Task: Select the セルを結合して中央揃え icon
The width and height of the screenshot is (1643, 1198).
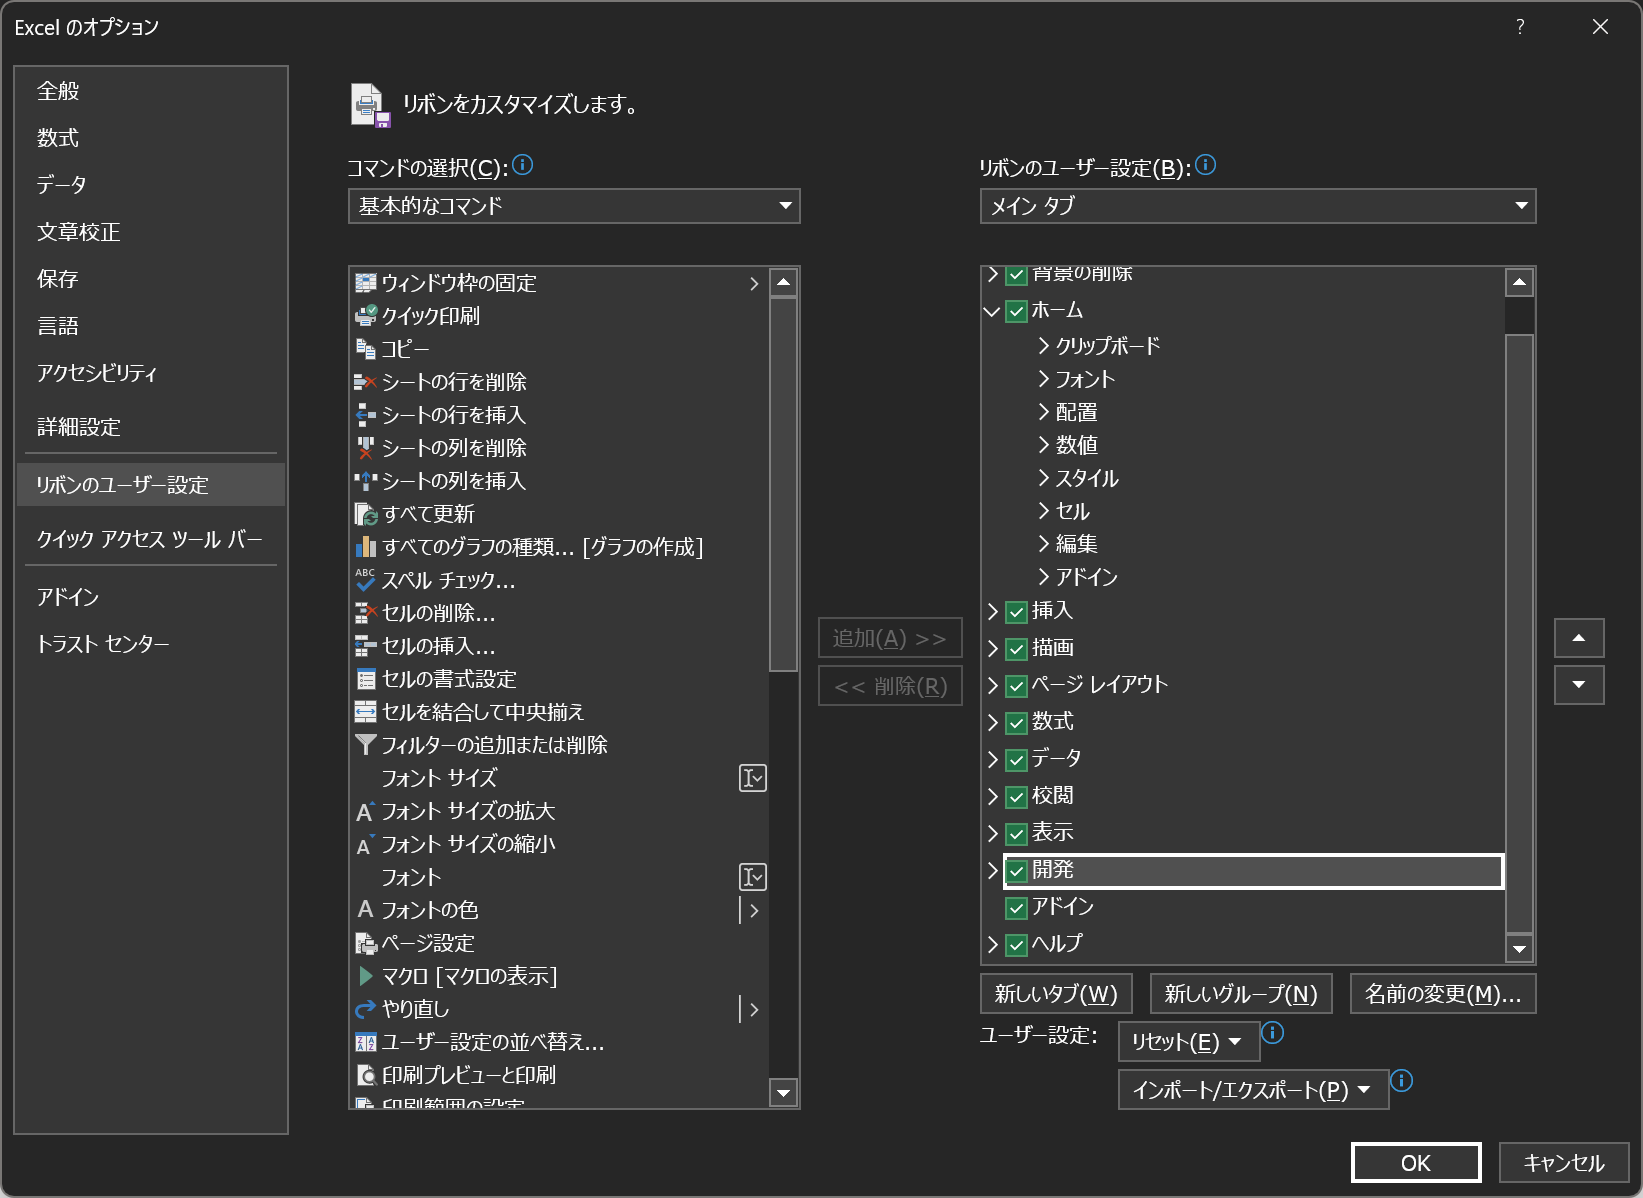Action: (x=366, y=712)
